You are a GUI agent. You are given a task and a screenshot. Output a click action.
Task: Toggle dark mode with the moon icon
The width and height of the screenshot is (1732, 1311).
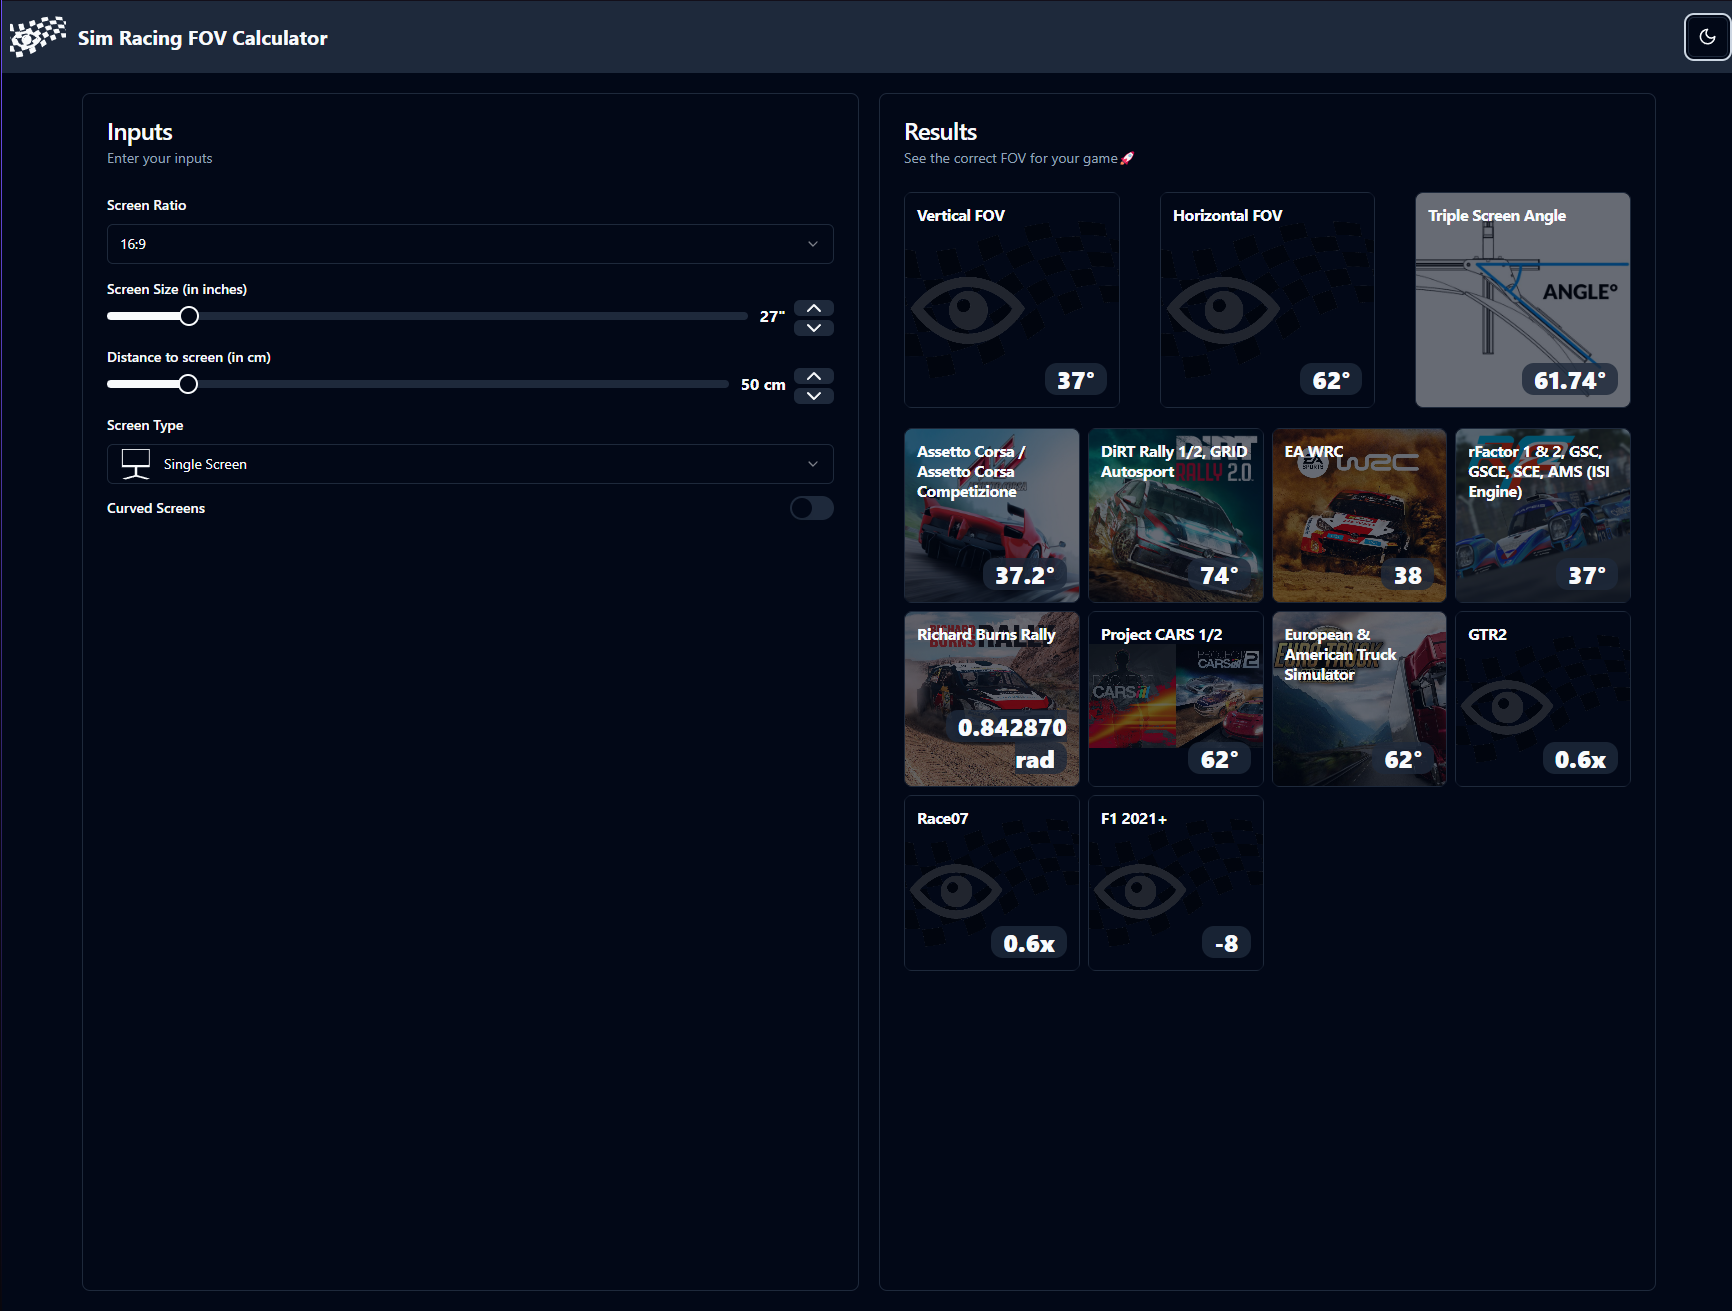1707,37
